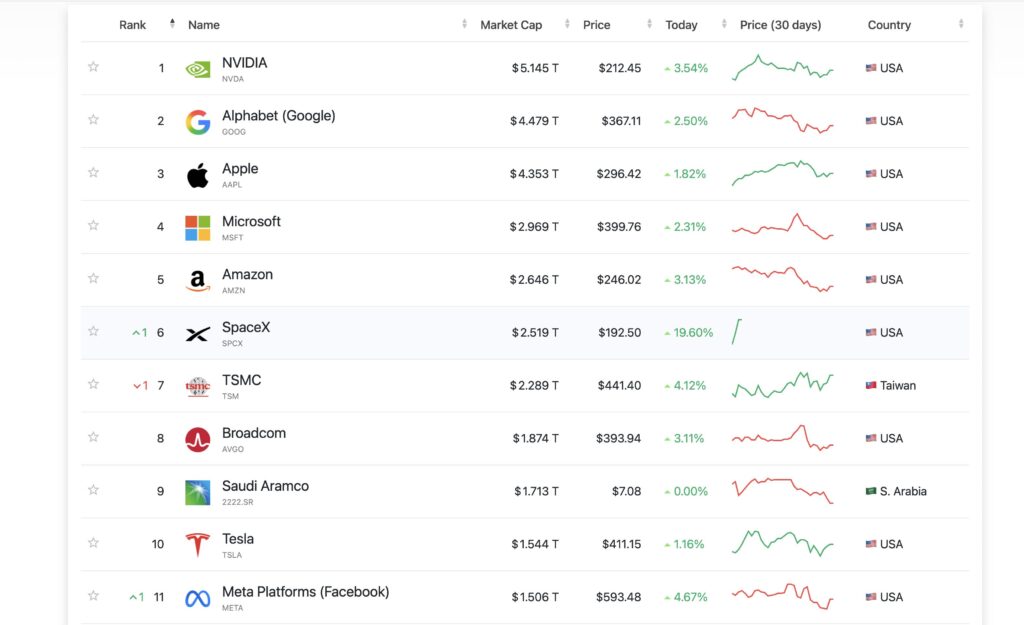
Task: Click Microsoft market cap $2.969 T
Action: point(534,227)
